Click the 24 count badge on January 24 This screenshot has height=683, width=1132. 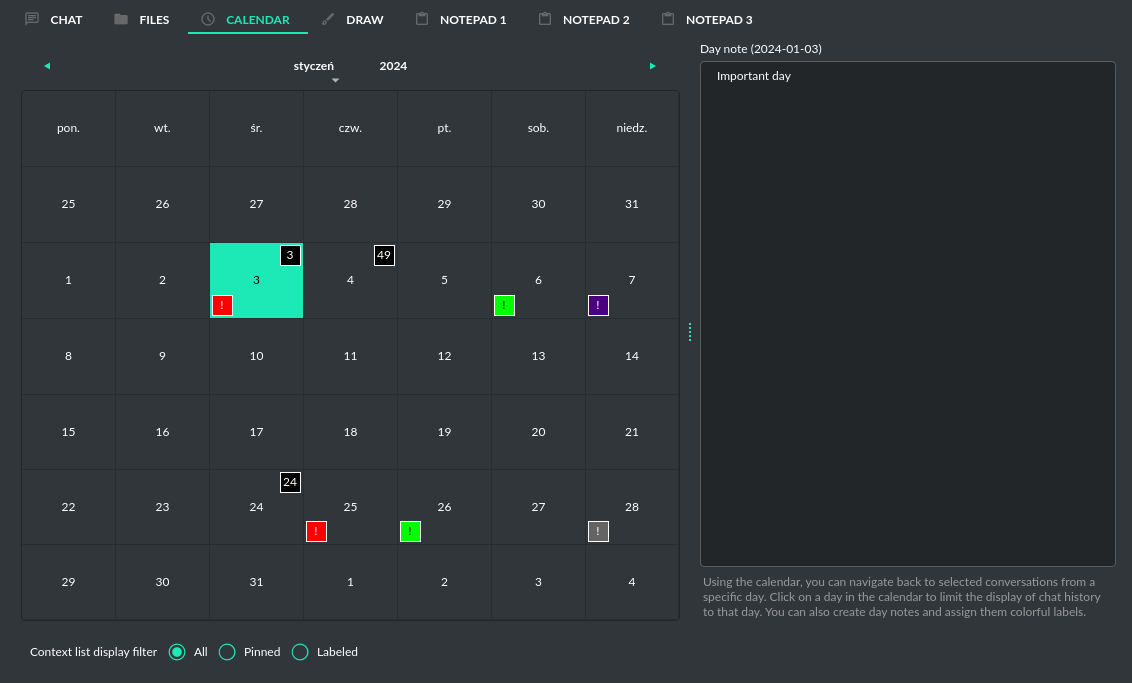click(x=290, y=482)
